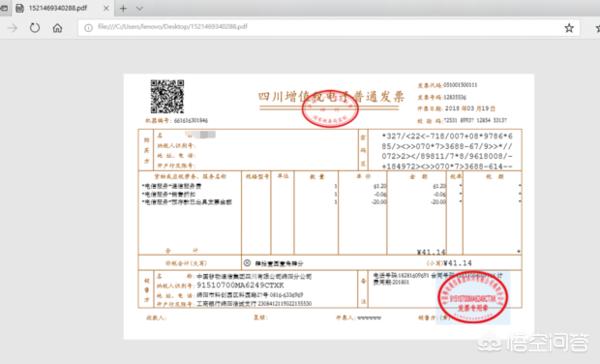The height and width of the screenshot is (364, 600).
Task: Click the browser refresh icon
Action: click(35, 28)
